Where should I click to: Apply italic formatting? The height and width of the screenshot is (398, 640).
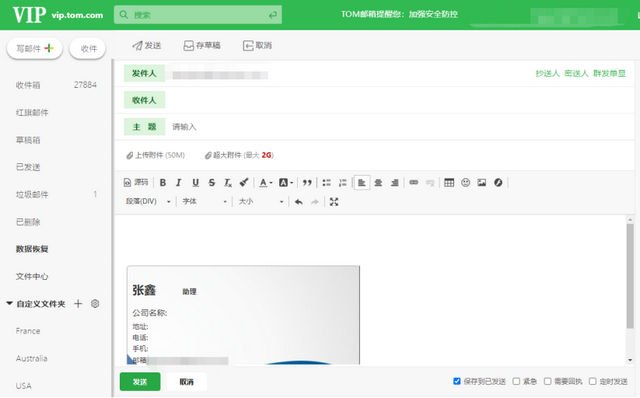point(179,182)
